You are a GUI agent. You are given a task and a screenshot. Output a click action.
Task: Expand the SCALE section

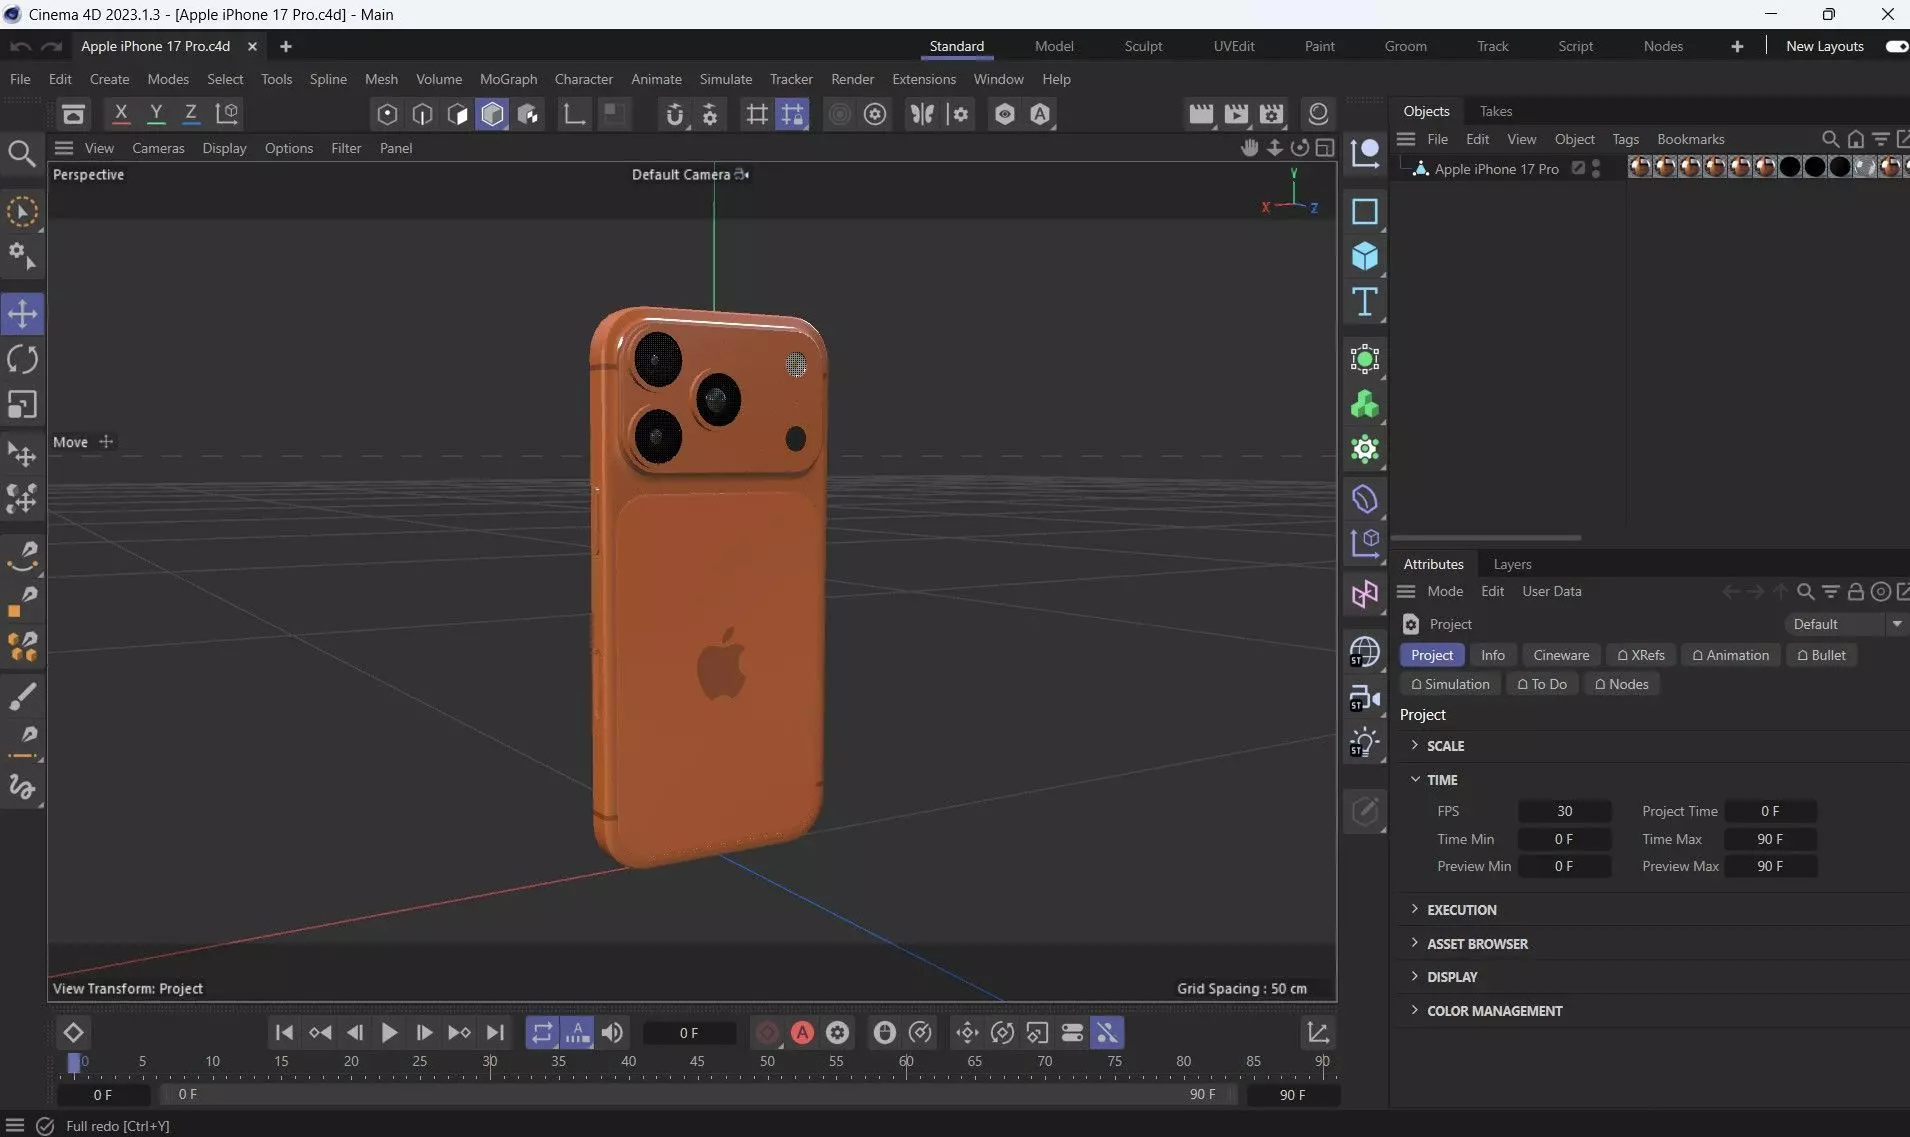[x=1415, y=745]
